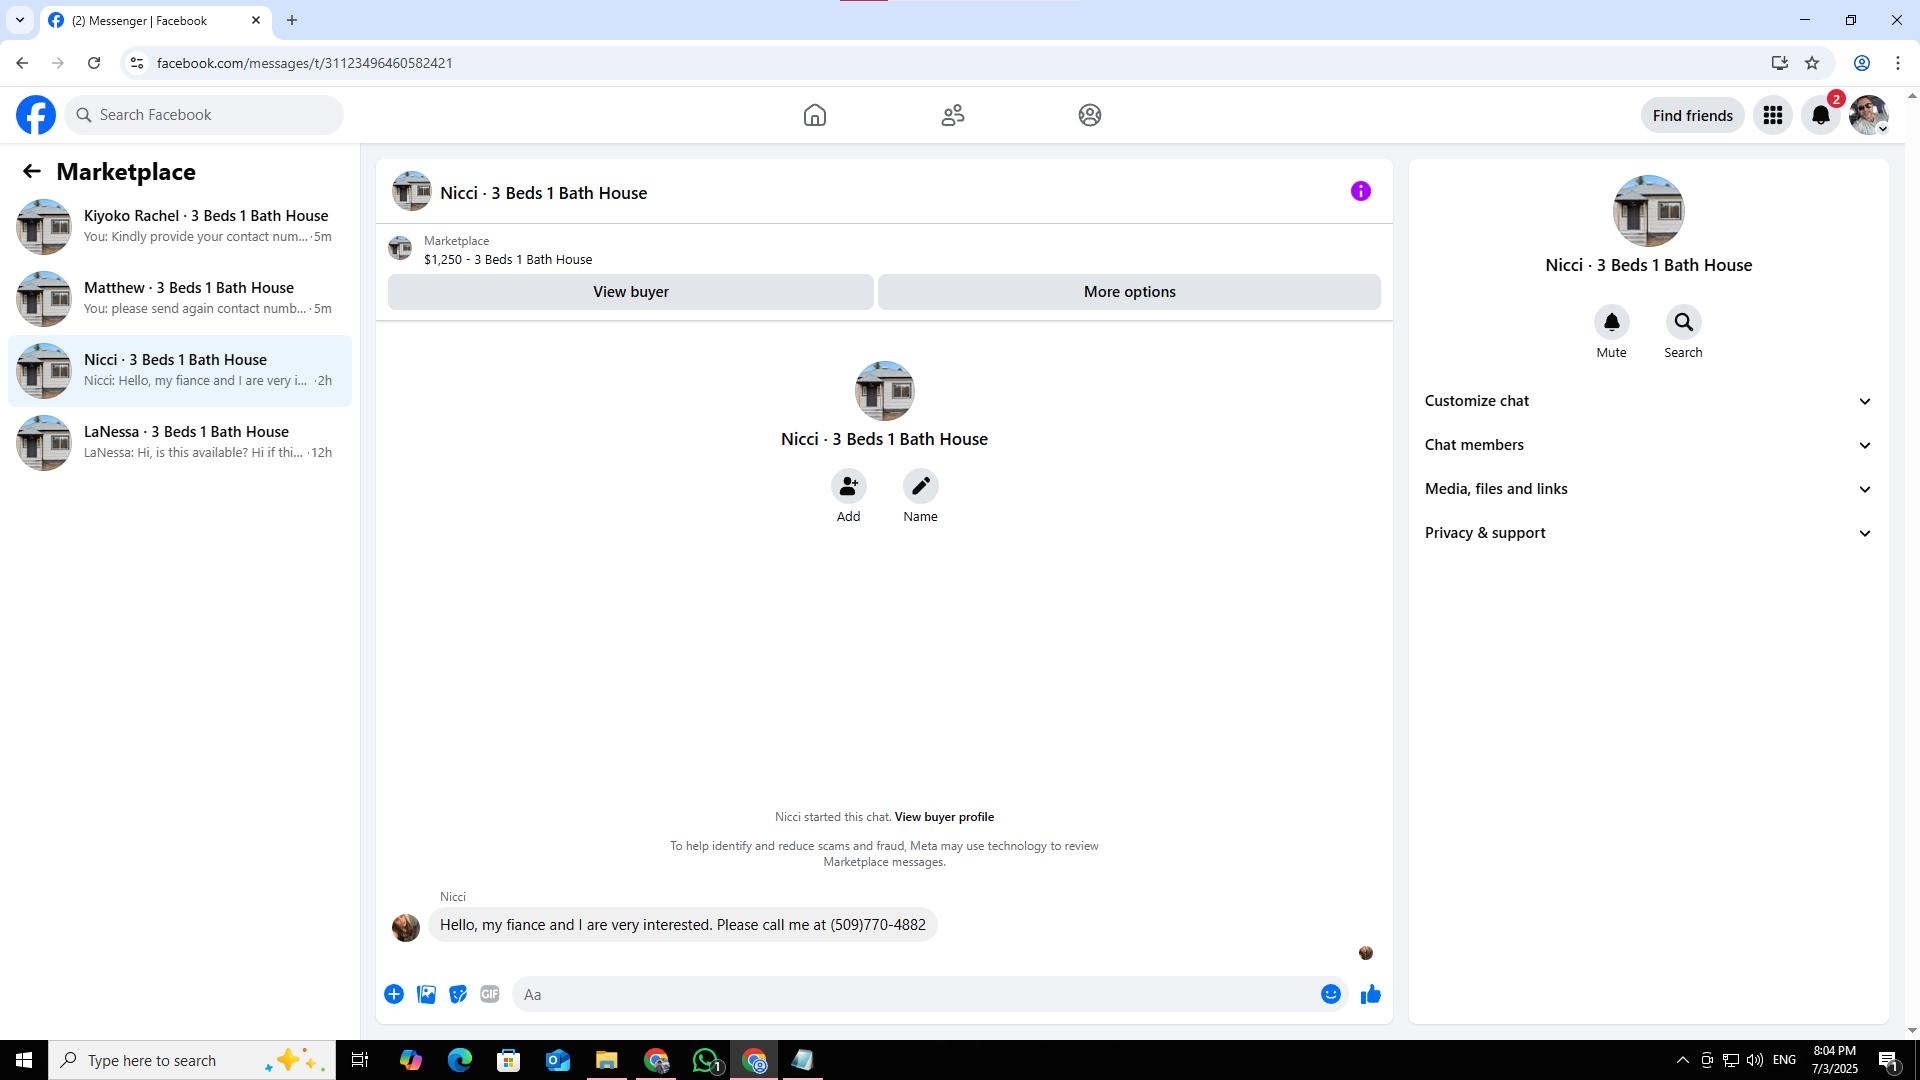Expand Media, files and links section
1920x1080 pixels.
coord(1648,489)
